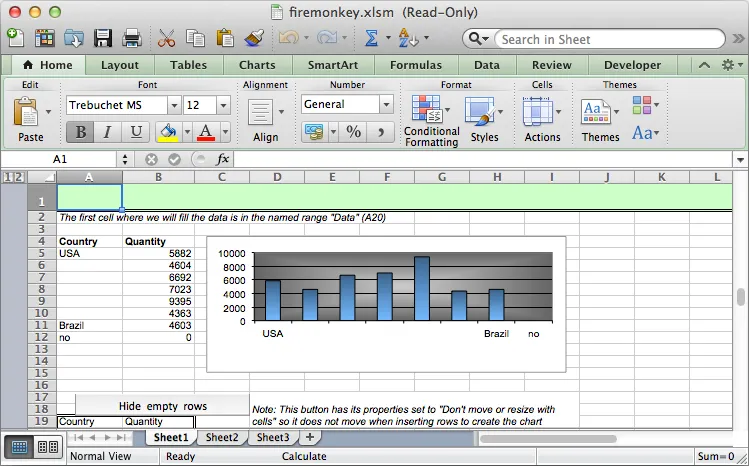Screen dimensions: 749x466
Task: Click the Cut scissors icon
Action: click(166, 38)
